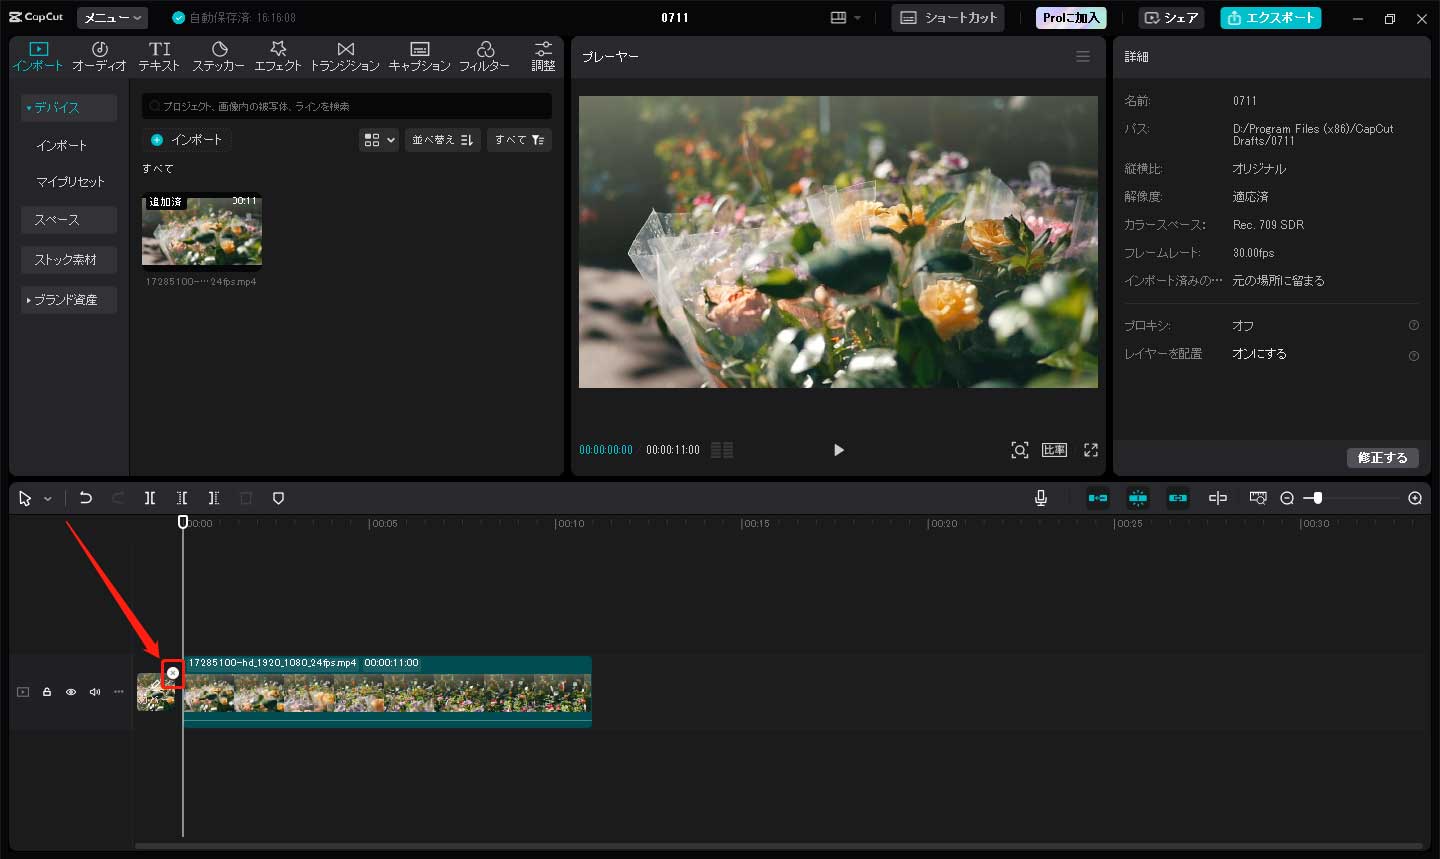The width and height of the screenshot is (1440, 859).
Task: Click the proxy info help icon
Action: 1414,325
